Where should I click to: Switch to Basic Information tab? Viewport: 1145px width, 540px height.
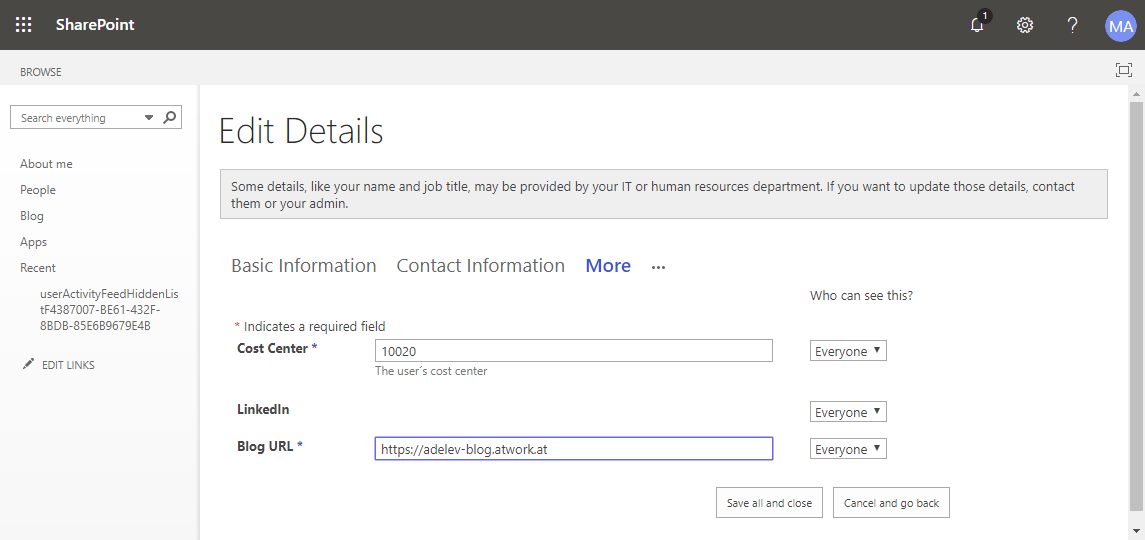point(303,266)
